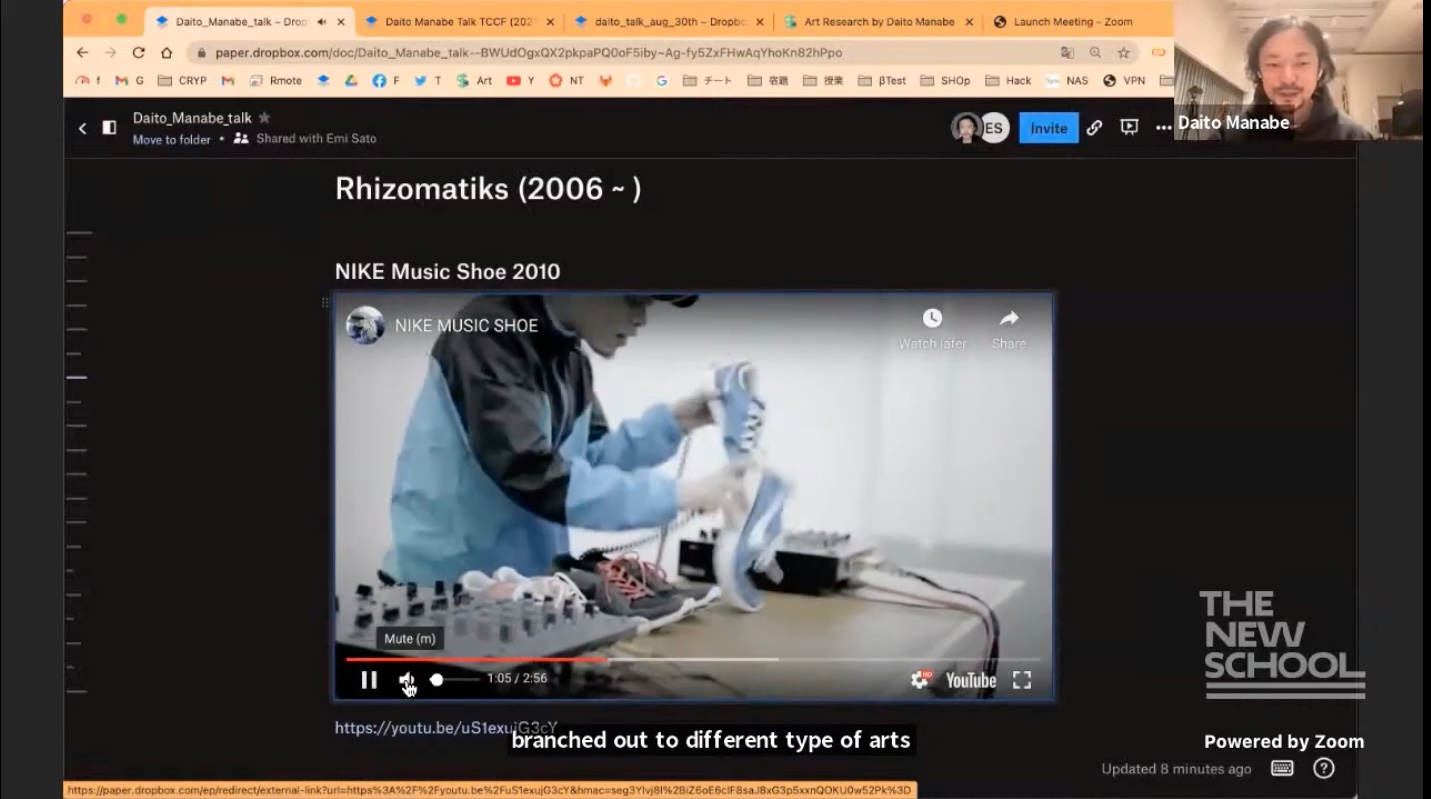Screen dimensions: 1431x799
Task: Bookmark this page with the star icon
Action: click(1123, 52)
